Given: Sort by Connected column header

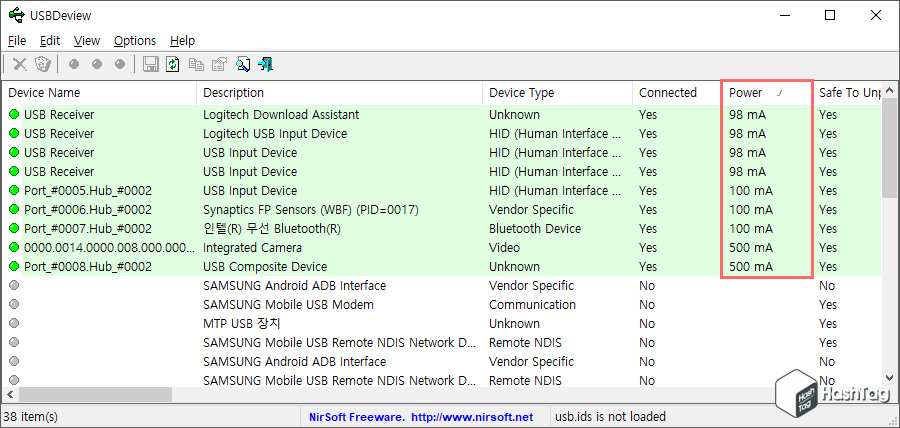Looking at the screenshot, I should (x=677, y=92).
